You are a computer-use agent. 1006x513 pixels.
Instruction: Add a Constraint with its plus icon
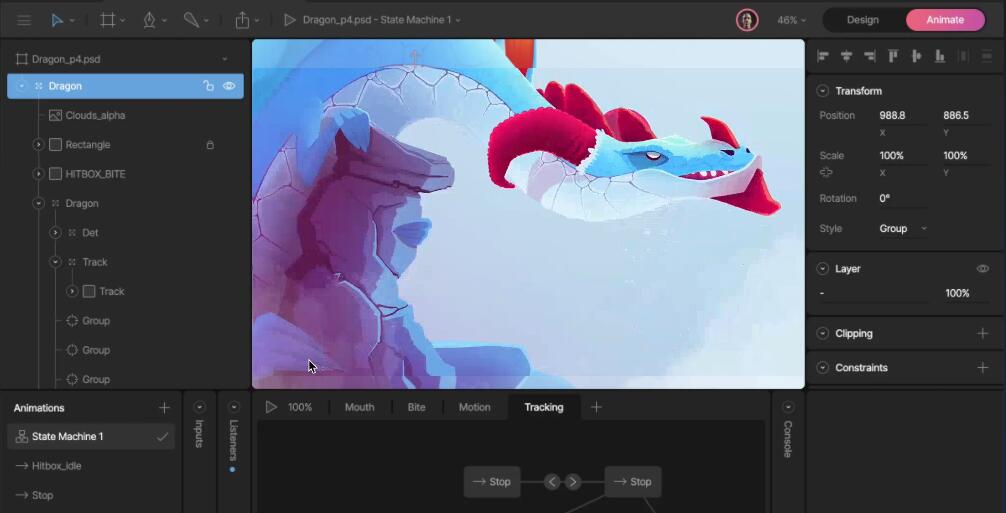click(x=982, y=367)
